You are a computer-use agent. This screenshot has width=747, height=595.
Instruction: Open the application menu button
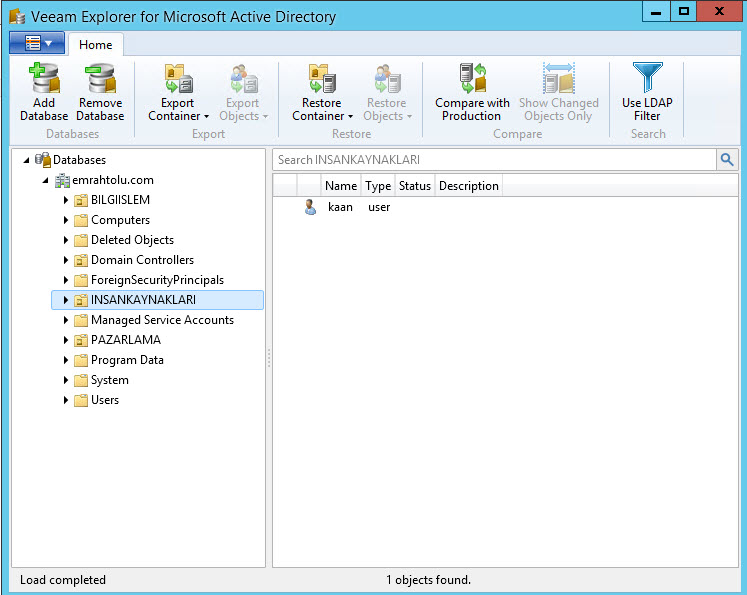(37, 43)
